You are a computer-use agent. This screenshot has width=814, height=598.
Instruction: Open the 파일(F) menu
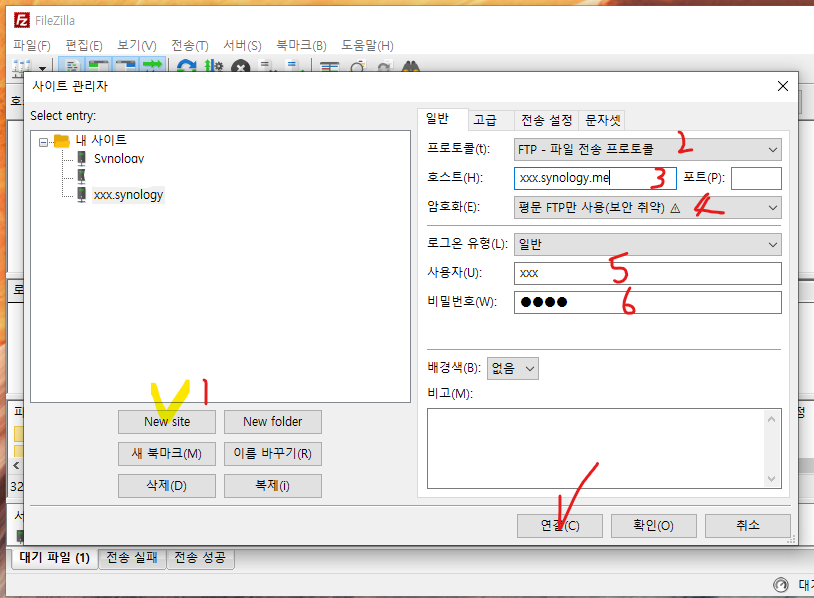click(x=32, y=46)
